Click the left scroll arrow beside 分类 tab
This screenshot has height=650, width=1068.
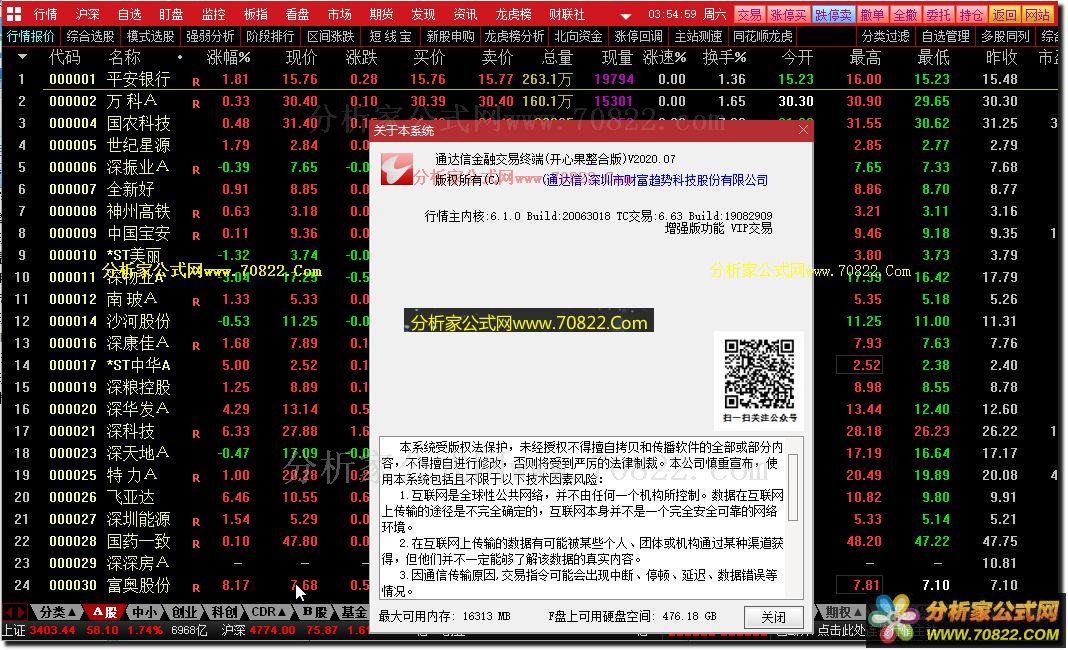coord(9,612)
